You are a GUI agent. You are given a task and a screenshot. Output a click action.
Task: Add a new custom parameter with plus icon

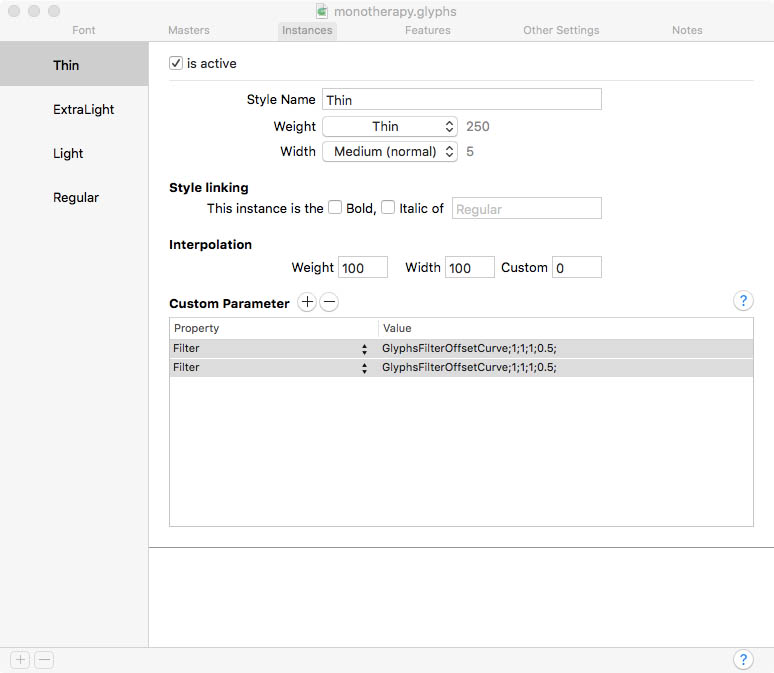[x=307, y=302]
